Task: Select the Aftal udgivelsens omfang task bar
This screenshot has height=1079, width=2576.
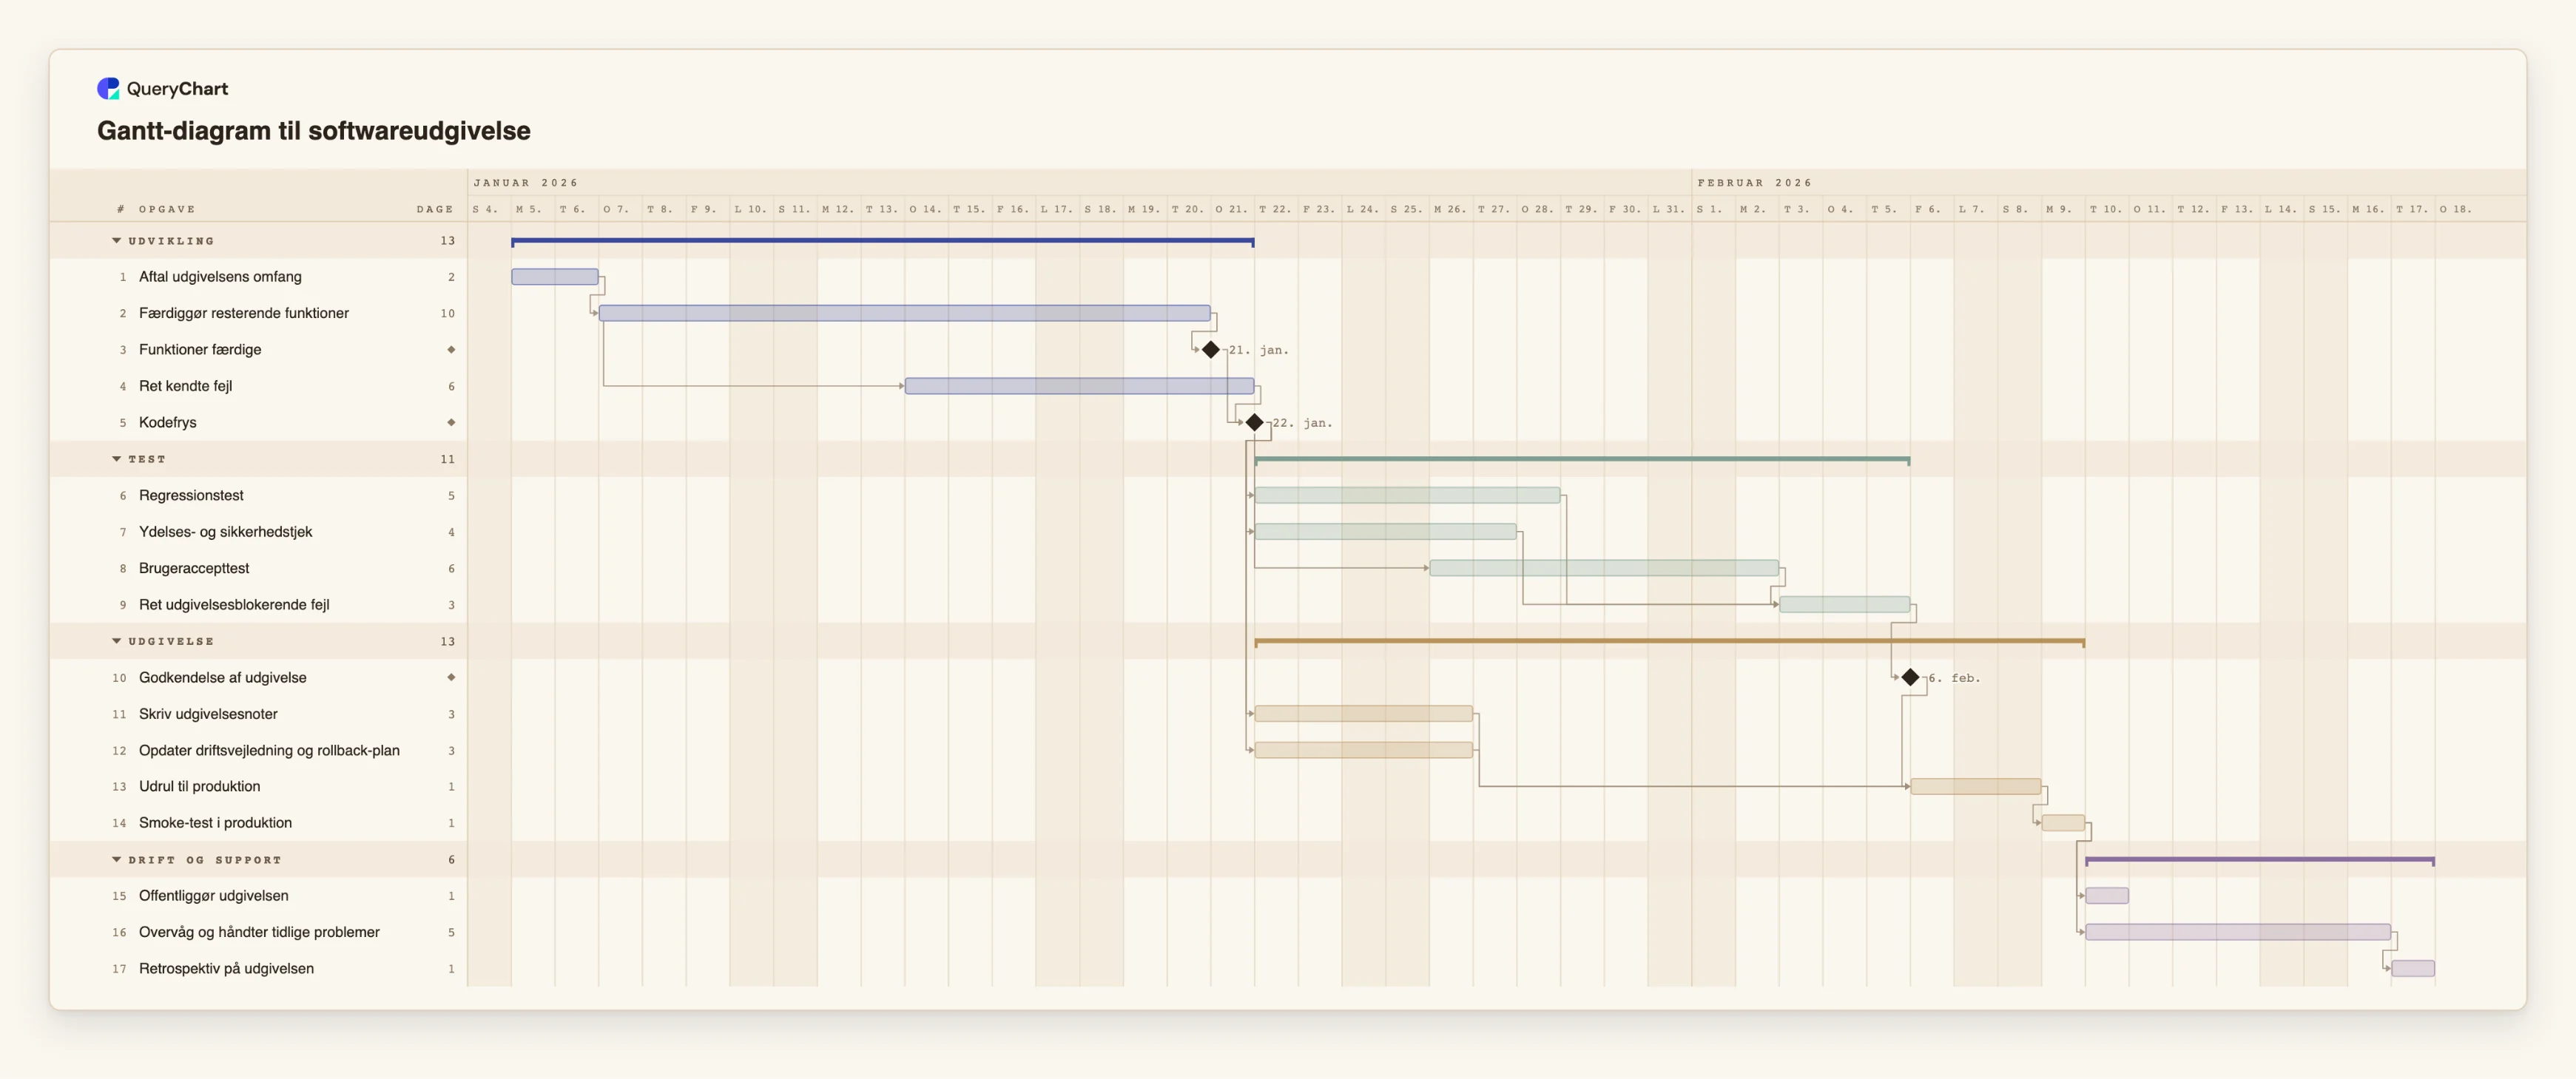Action: click(x=555, y=277)
